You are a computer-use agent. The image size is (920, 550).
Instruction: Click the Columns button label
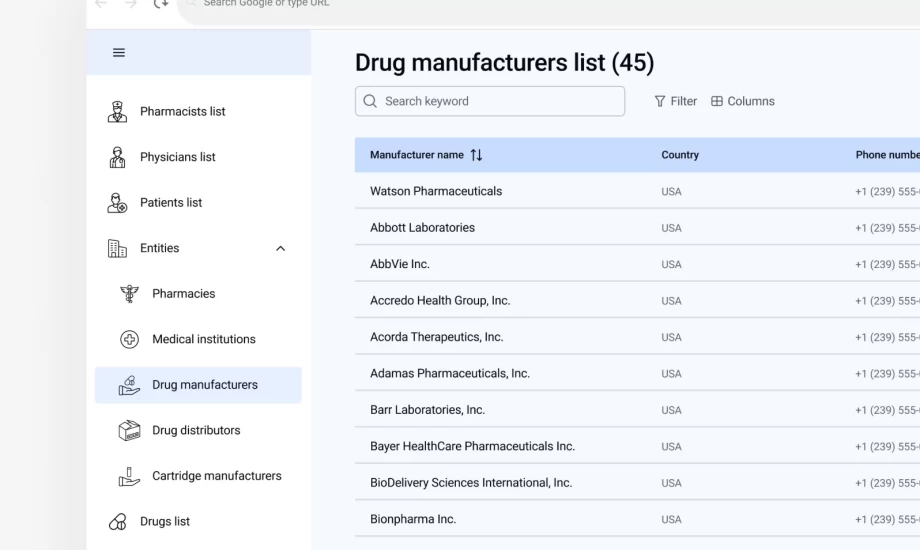[x=751, y=102]
